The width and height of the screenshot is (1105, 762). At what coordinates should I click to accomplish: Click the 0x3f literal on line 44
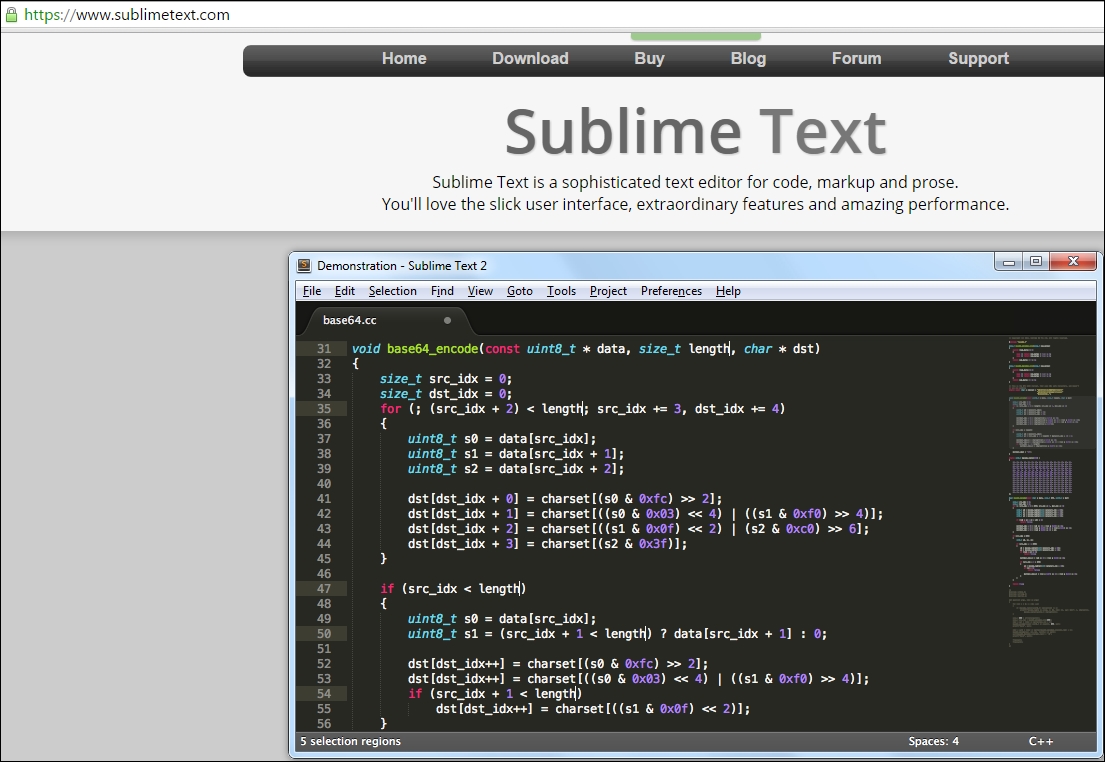tap(653, 543)
